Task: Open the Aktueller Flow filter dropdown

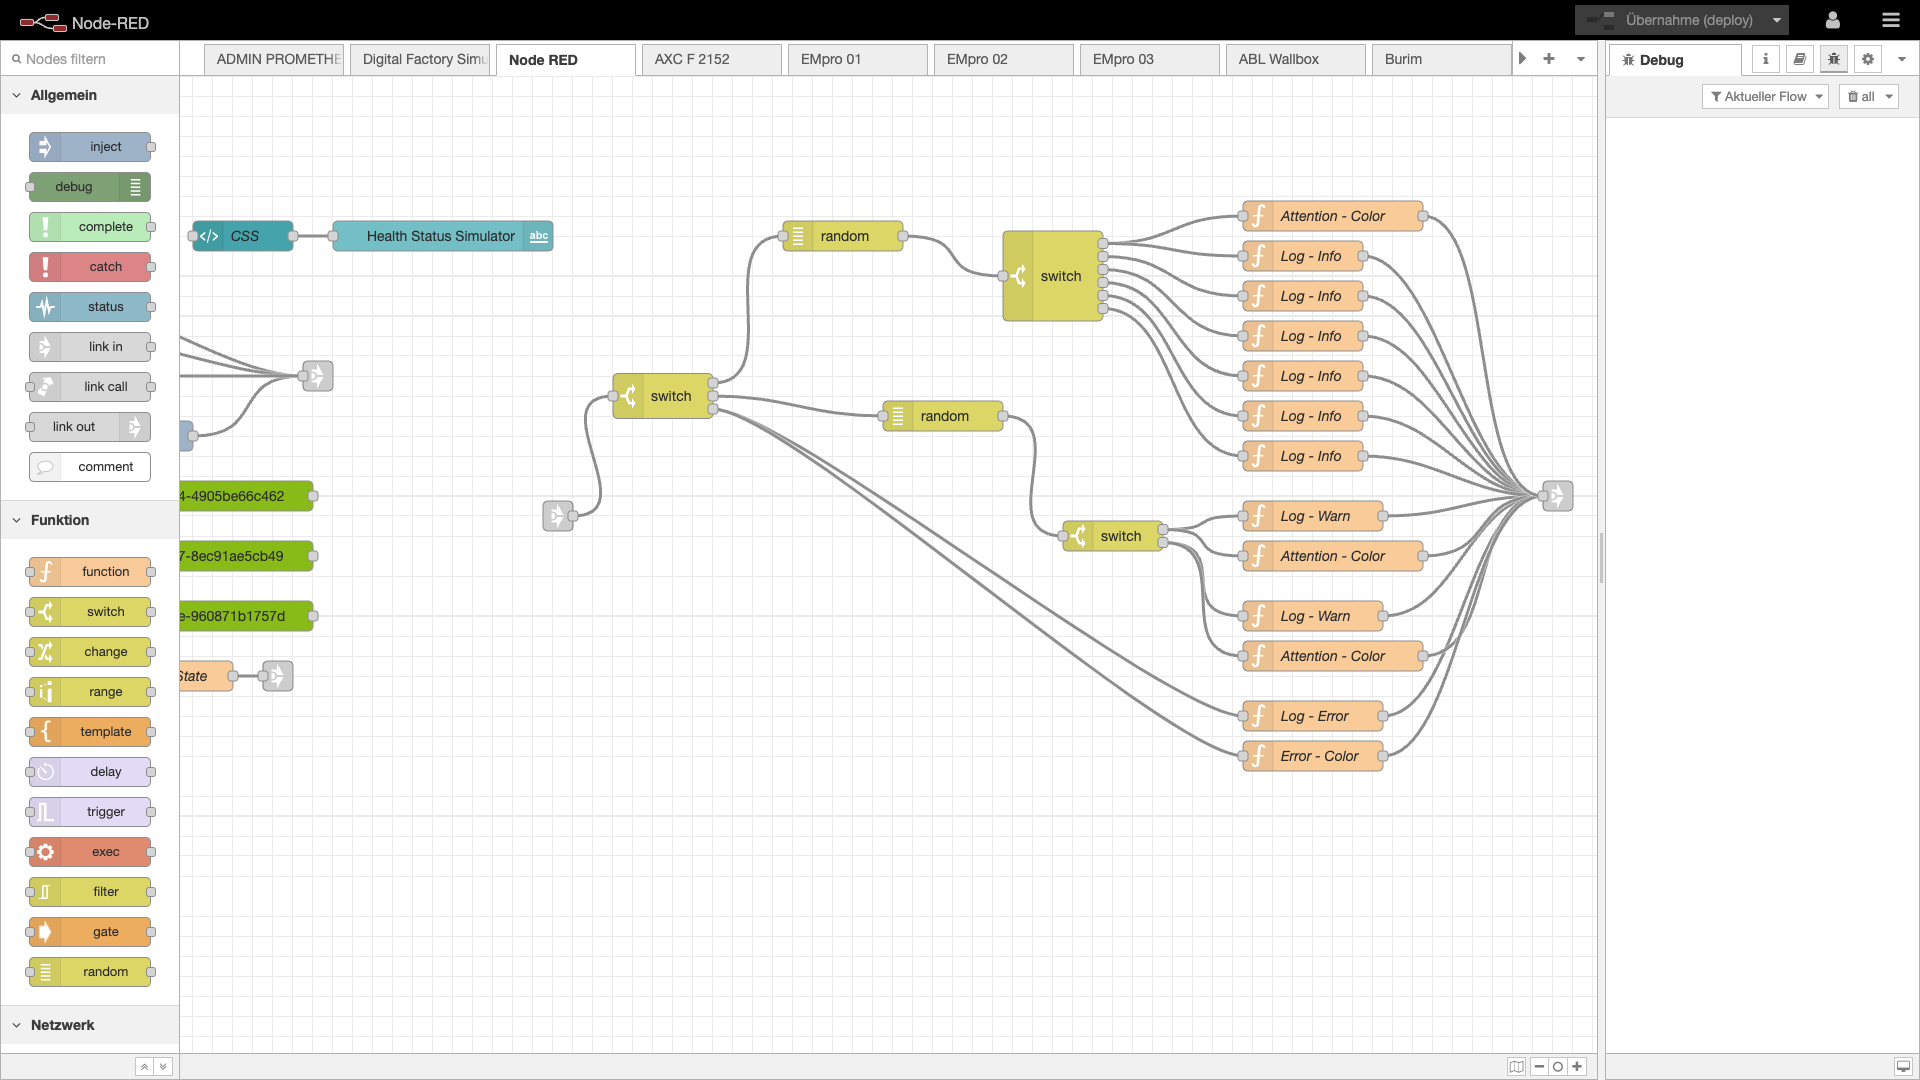Action: click(1764, 96)
